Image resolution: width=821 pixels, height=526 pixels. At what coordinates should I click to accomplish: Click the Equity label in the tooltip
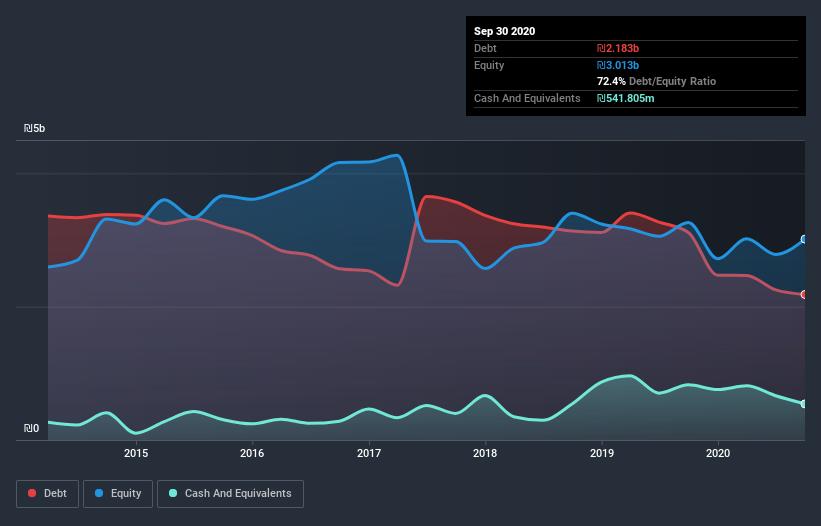pyautogui.click(x=489, y=65)
